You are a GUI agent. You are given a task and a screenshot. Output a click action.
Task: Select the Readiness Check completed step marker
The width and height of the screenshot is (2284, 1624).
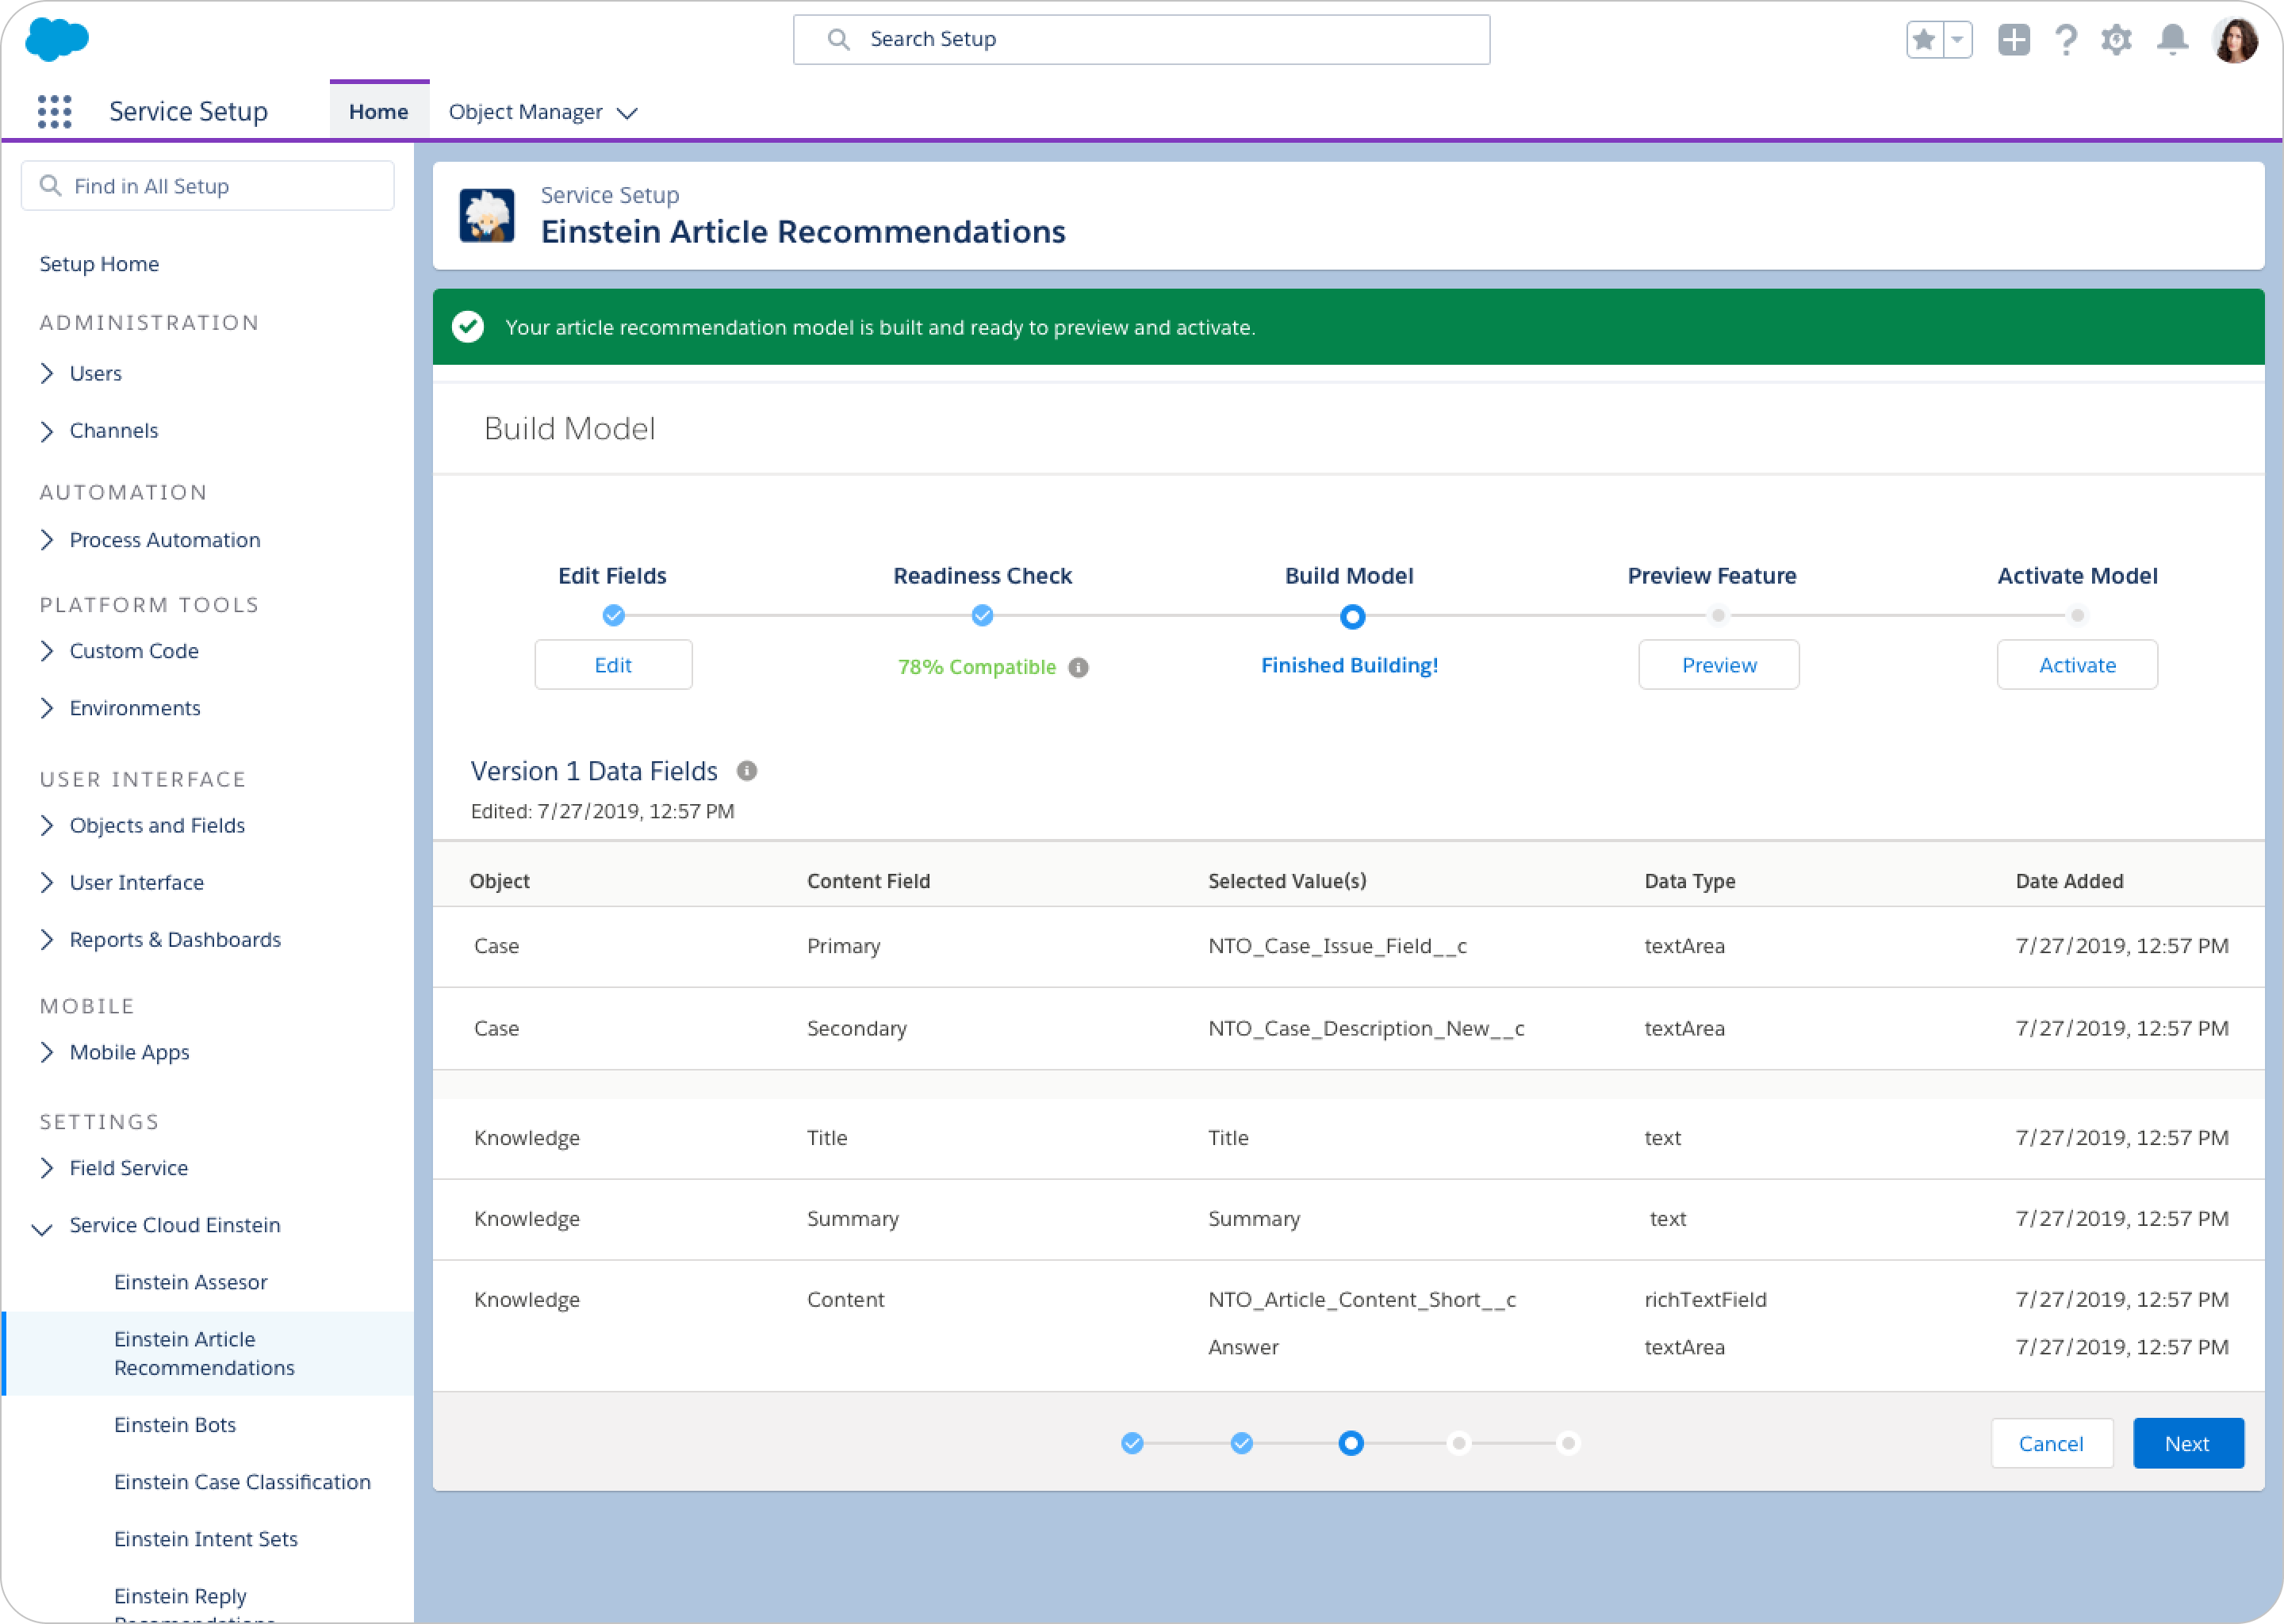pos(982,615)
